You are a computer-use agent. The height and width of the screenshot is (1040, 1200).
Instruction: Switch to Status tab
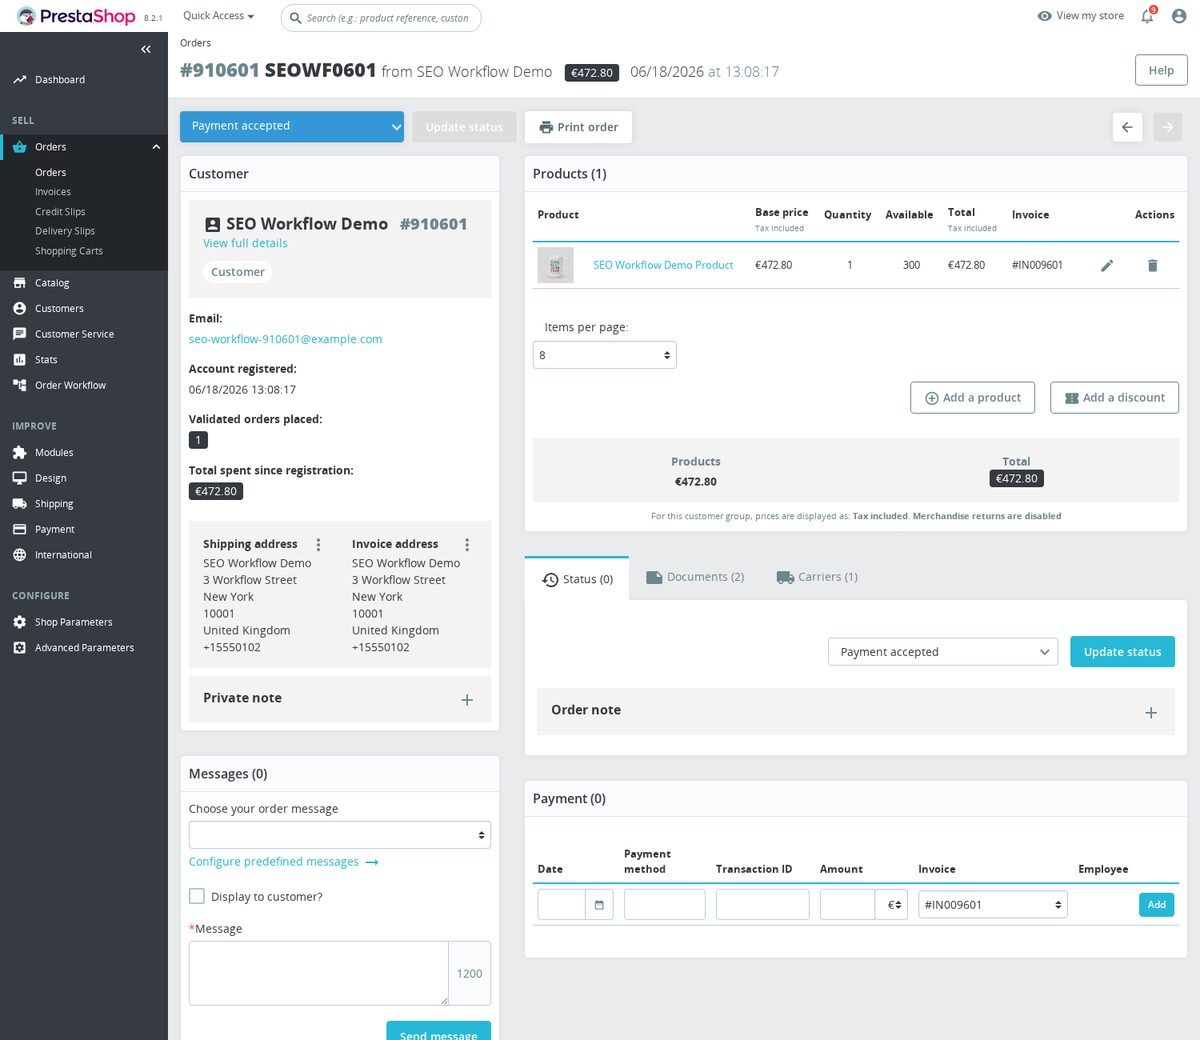577,579
